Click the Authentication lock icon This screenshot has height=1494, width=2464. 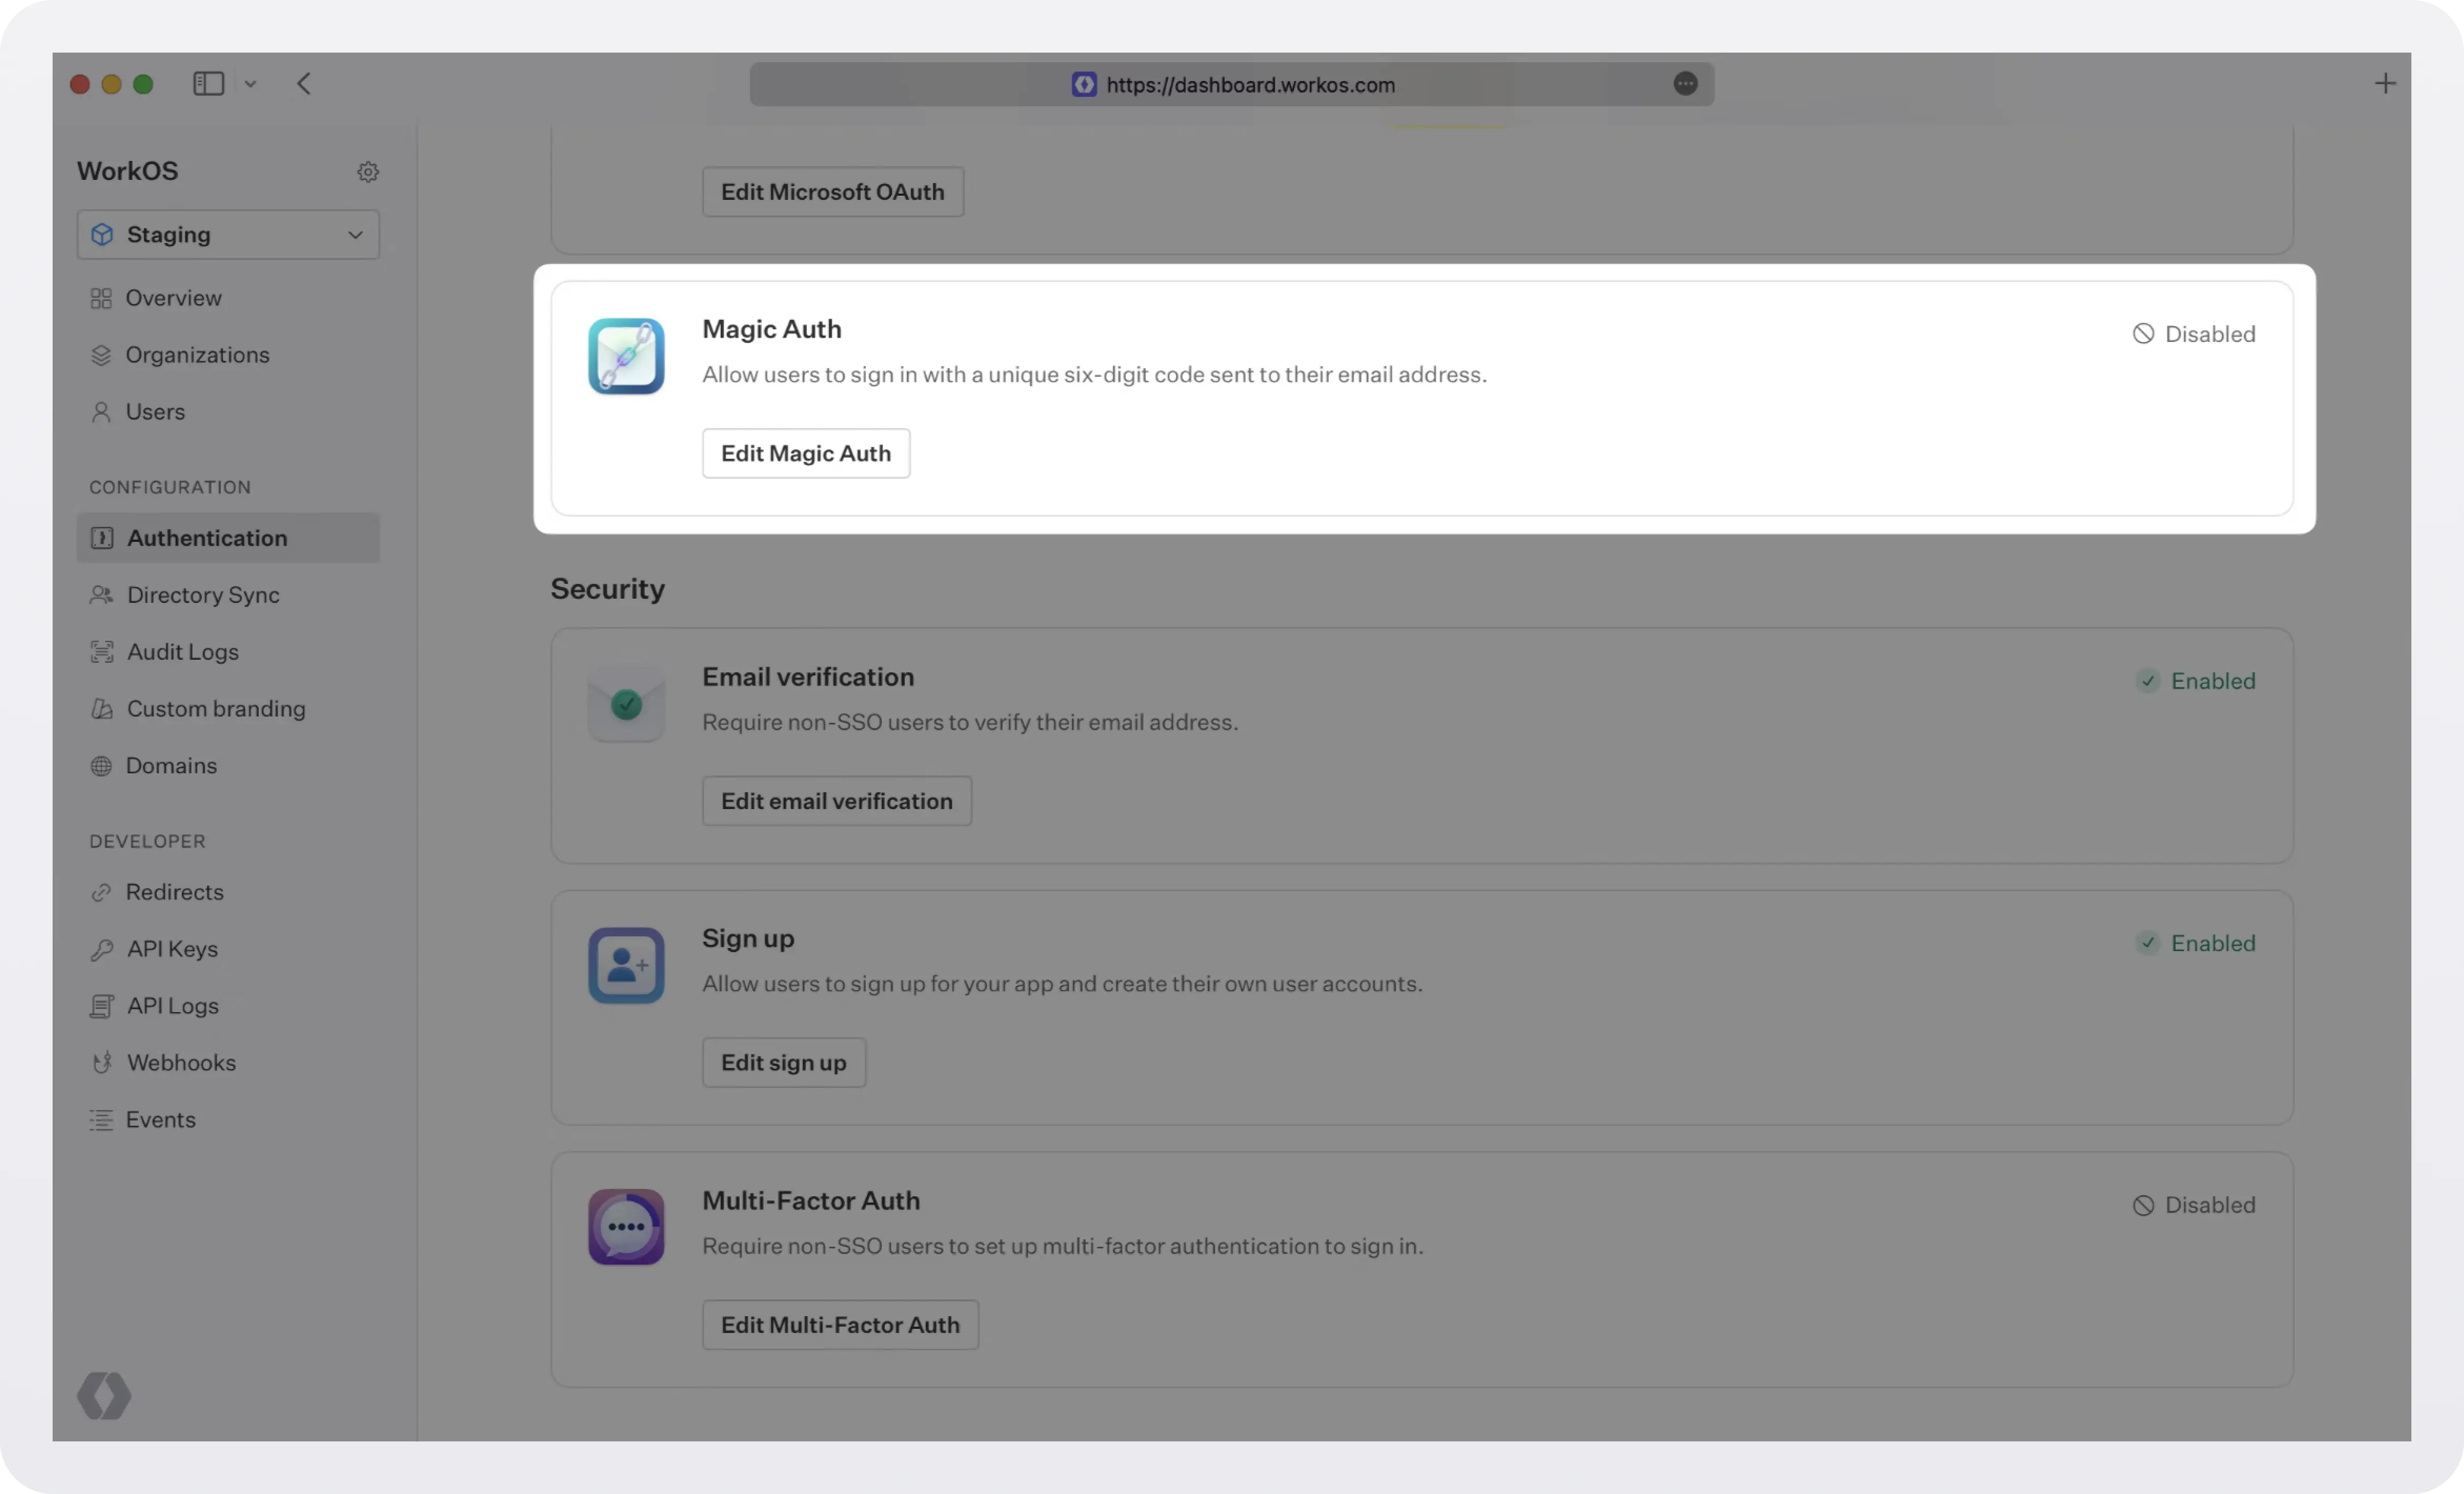pos(102,538)
